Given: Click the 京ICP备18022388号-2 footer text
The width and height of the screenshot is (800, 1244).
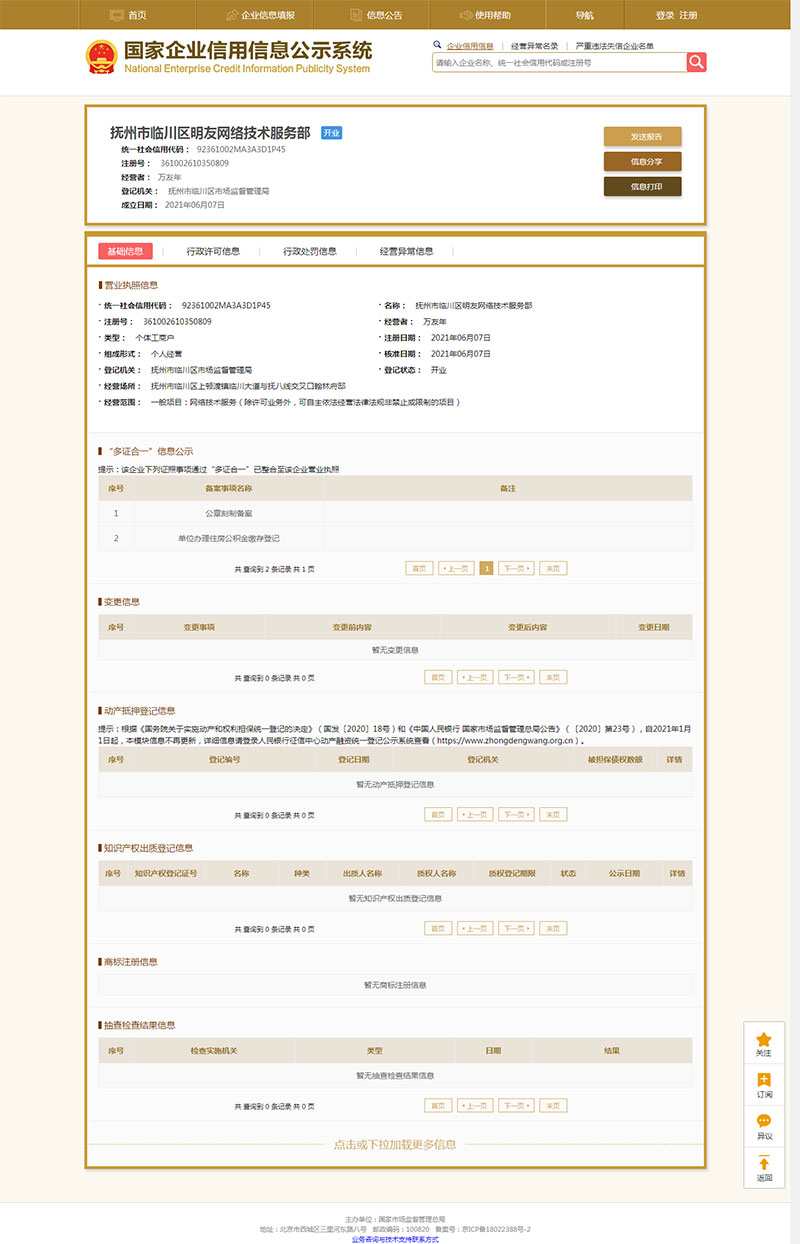Looking at the screenshot, I should [497, 1229].
